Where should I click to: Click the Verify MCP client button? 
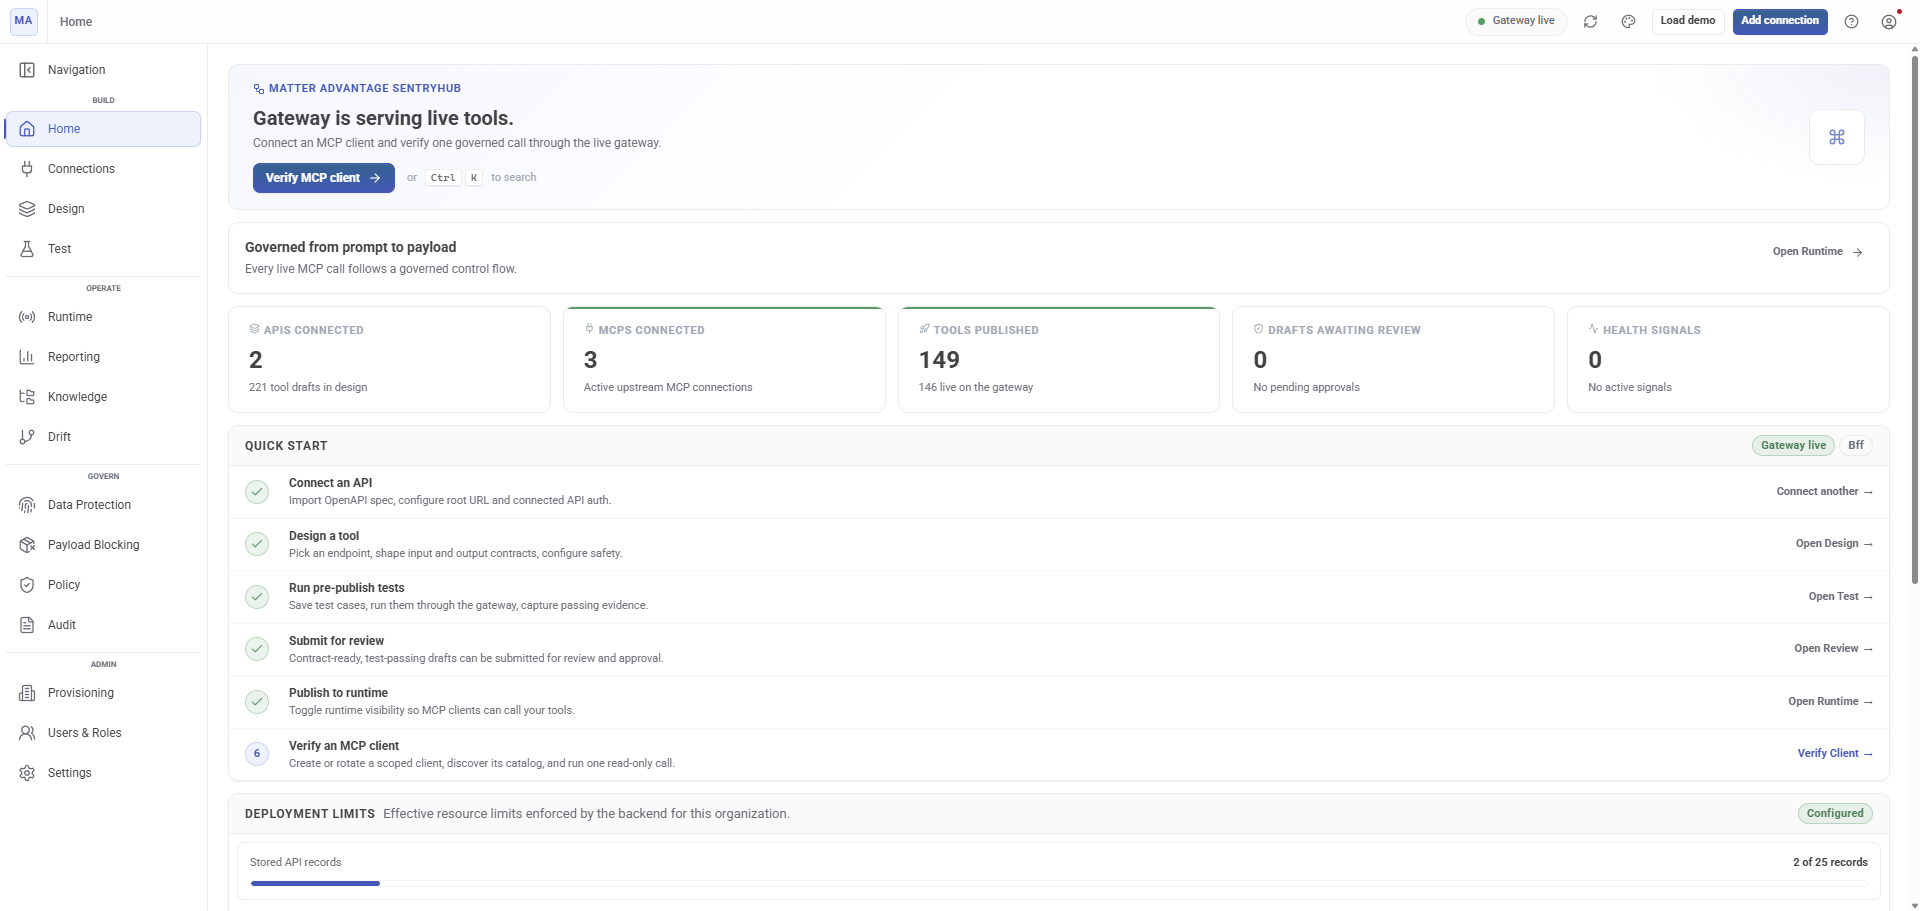(323, 178)
